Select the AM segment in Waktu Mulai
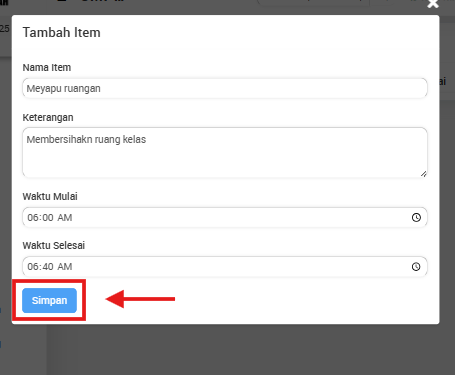The width and height of the screenshot is (455, 375). pyautogui.click(x=65, y=218)
